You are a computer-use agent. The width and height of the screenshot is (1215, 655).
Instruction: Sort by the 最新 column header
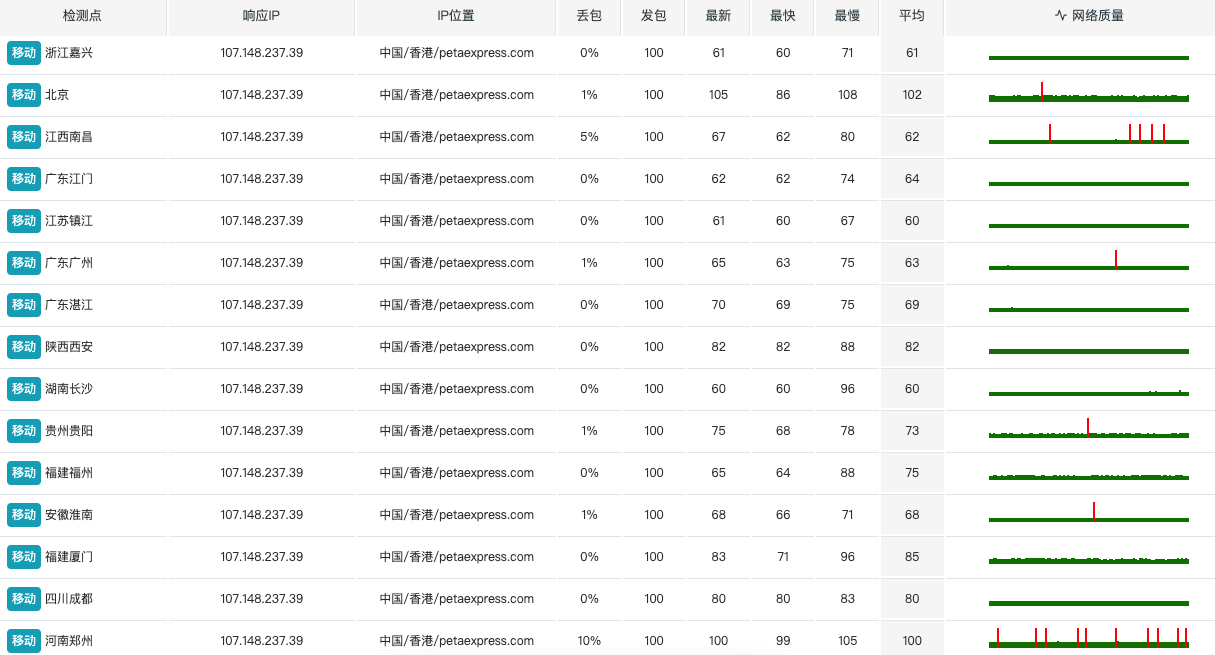[718, 16]
